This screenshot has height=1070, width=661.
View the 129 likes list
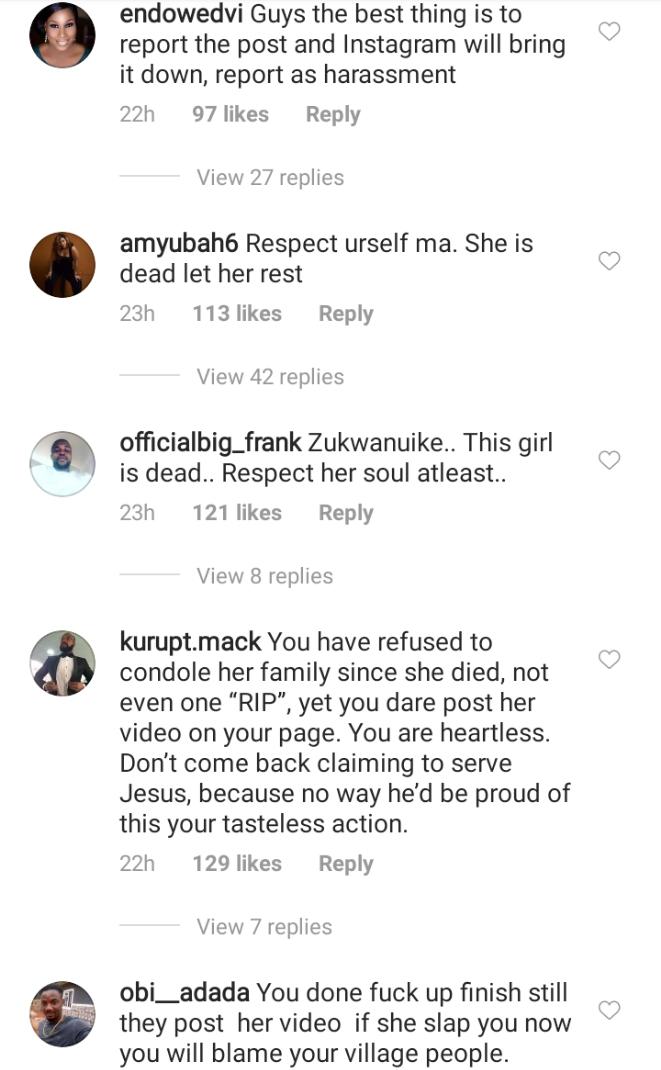[x=237, y=864]
